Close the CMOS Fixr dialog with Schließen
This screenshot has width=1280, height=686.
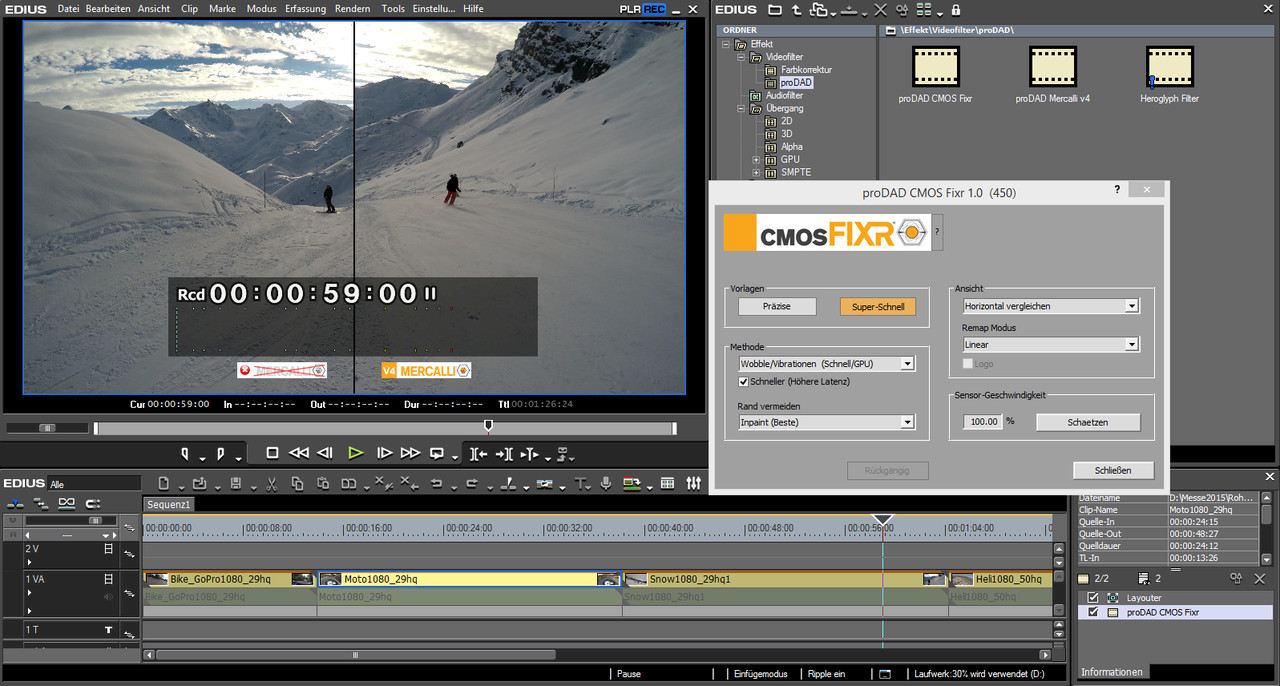click(1114, 470)
